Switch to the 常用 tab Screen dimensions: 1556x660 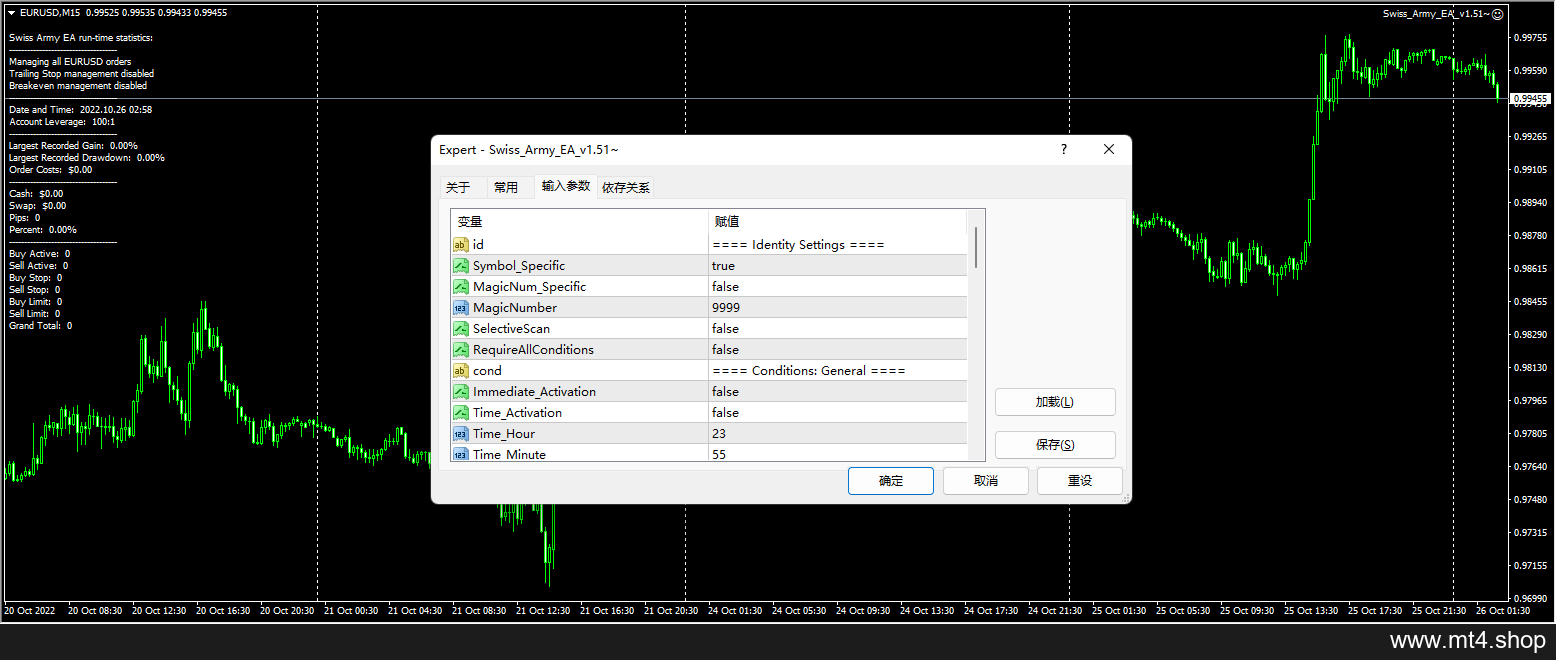point(506,188)
